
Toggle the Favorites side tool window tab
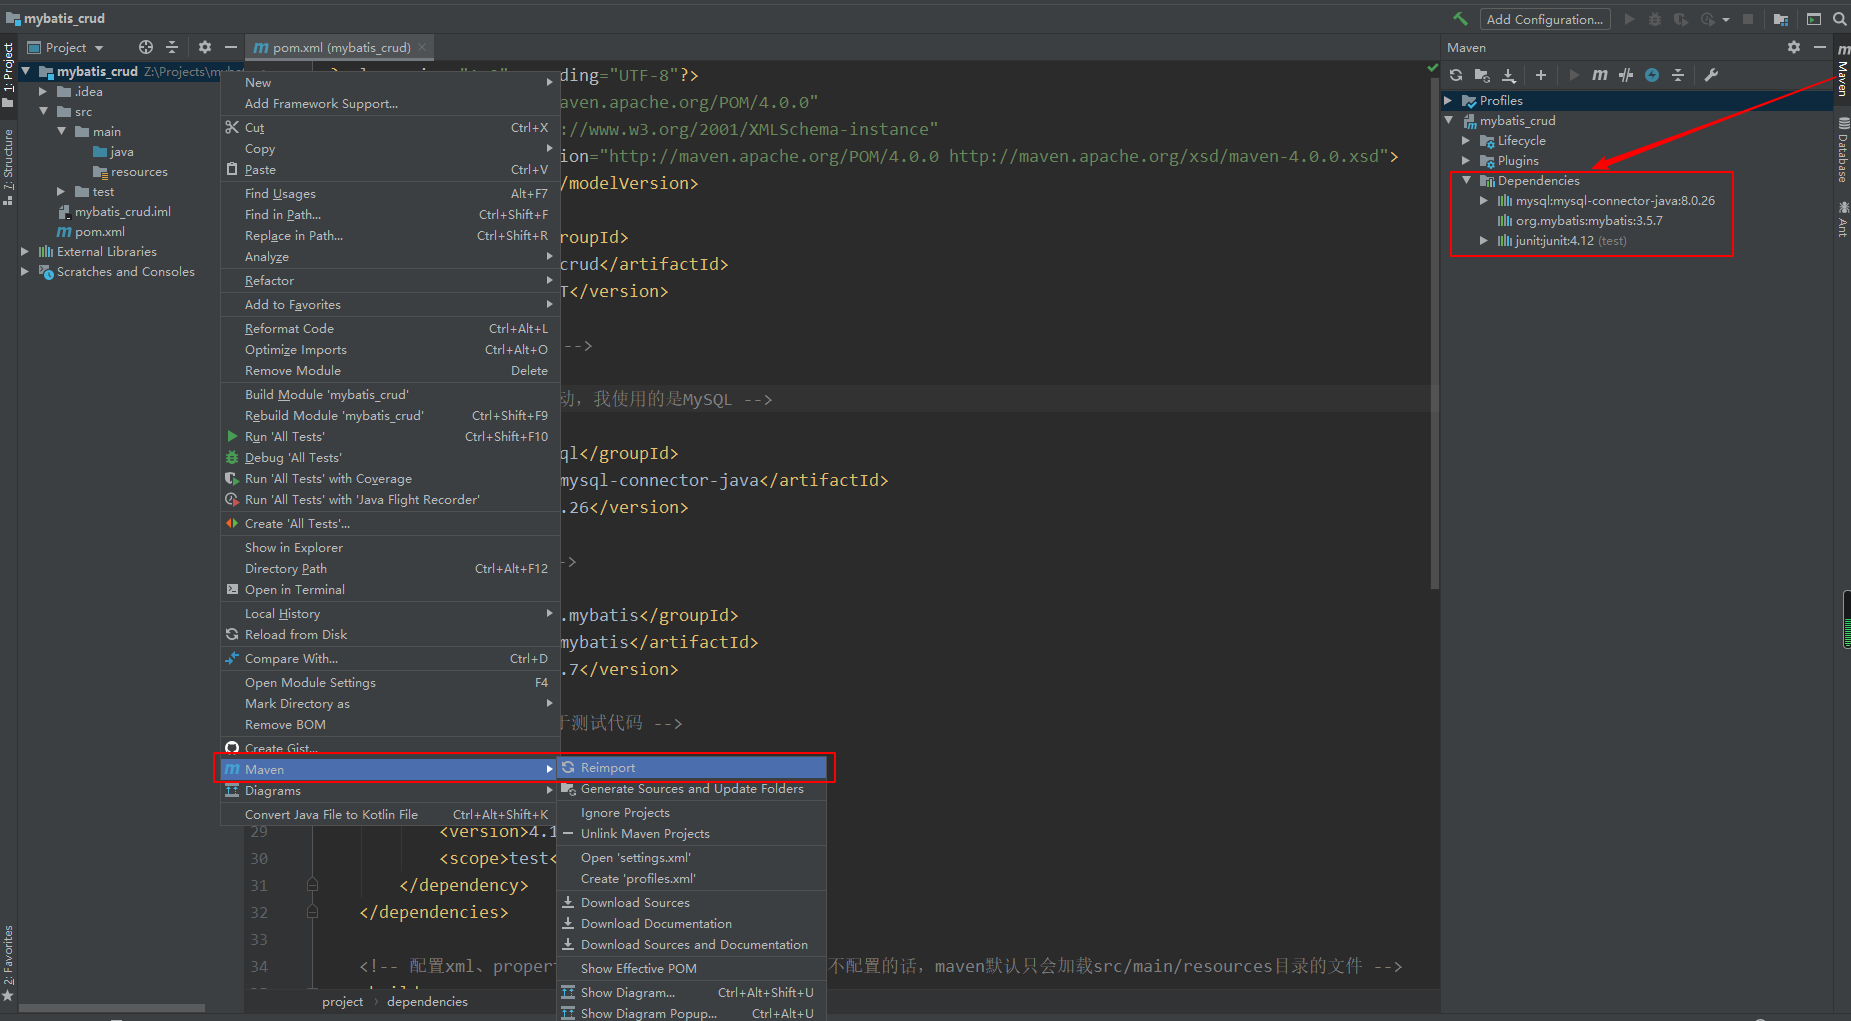pos(8,962)
